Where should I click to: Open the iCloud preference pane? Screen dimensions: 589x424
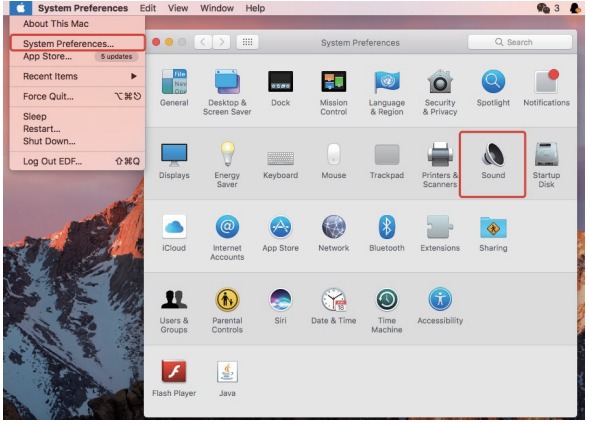[x=174, y=233]
